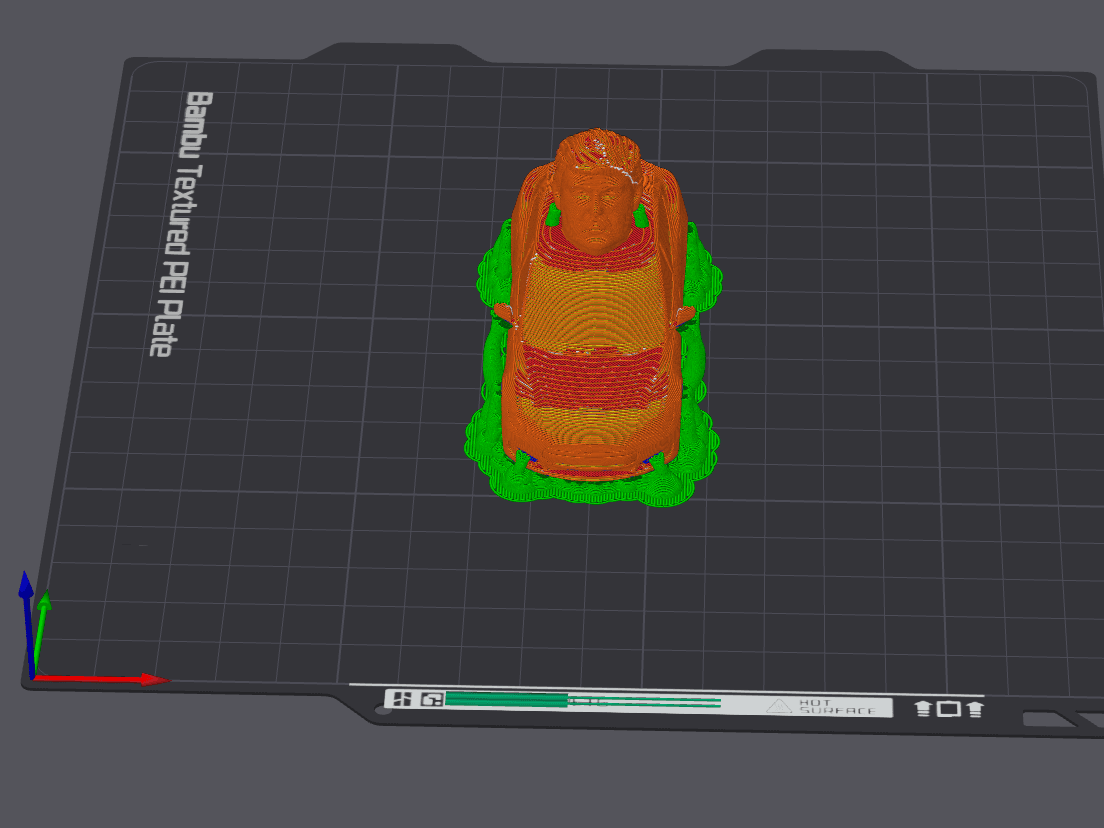Click the car's left side mirror
The image size is (1104, 828).
(504, 312)
